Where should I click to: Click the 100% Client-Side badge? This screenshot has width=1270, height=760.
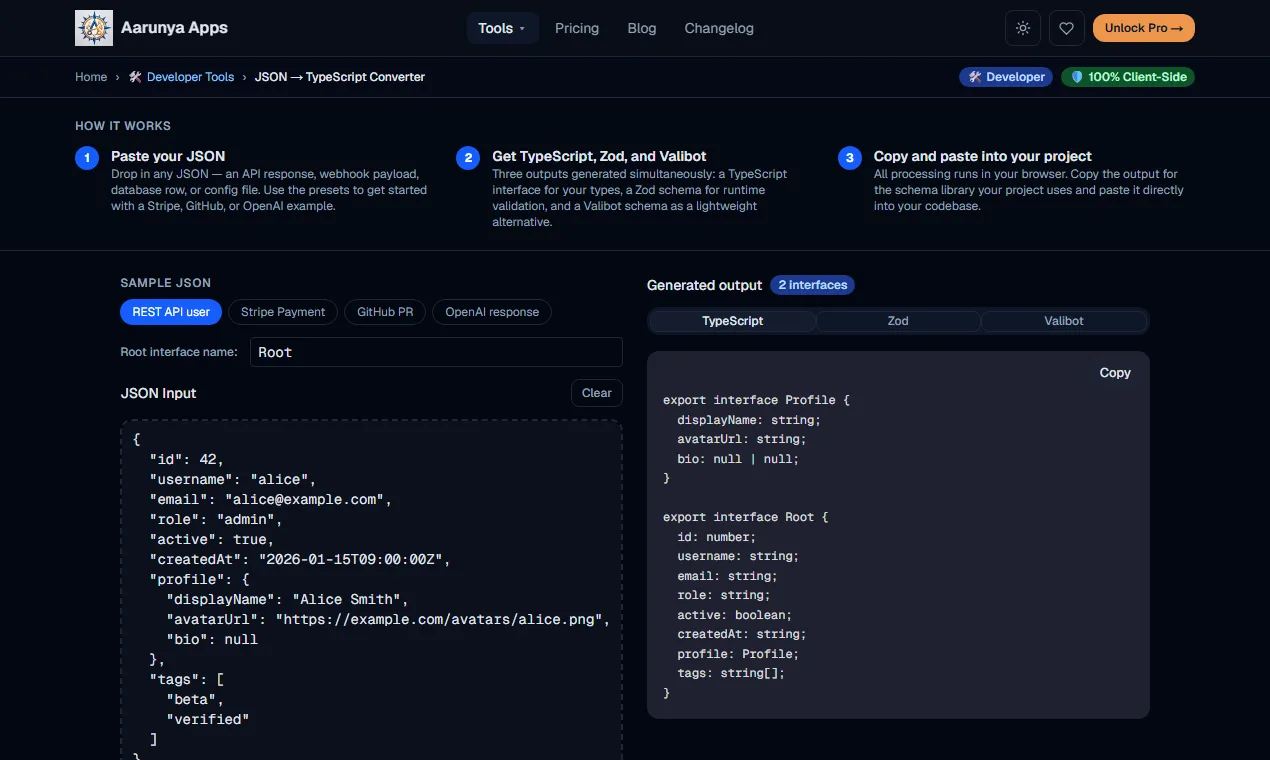1128,77
